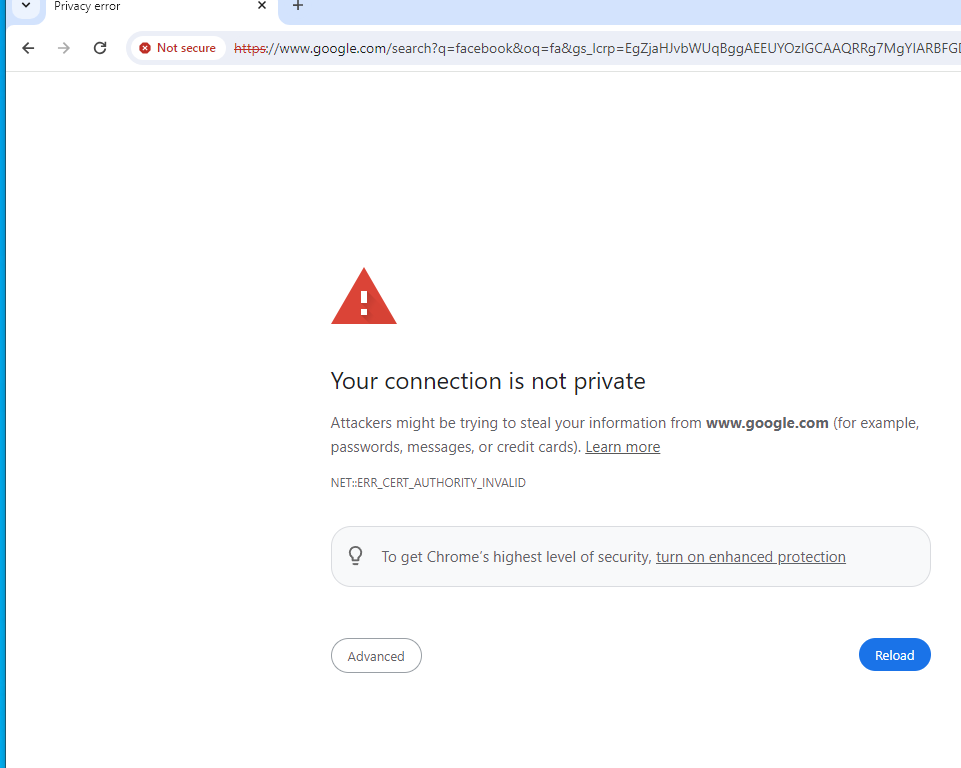Focus the google.com search URL in the address bar
This screenshot has width=961, height=768.
point(600,48)
